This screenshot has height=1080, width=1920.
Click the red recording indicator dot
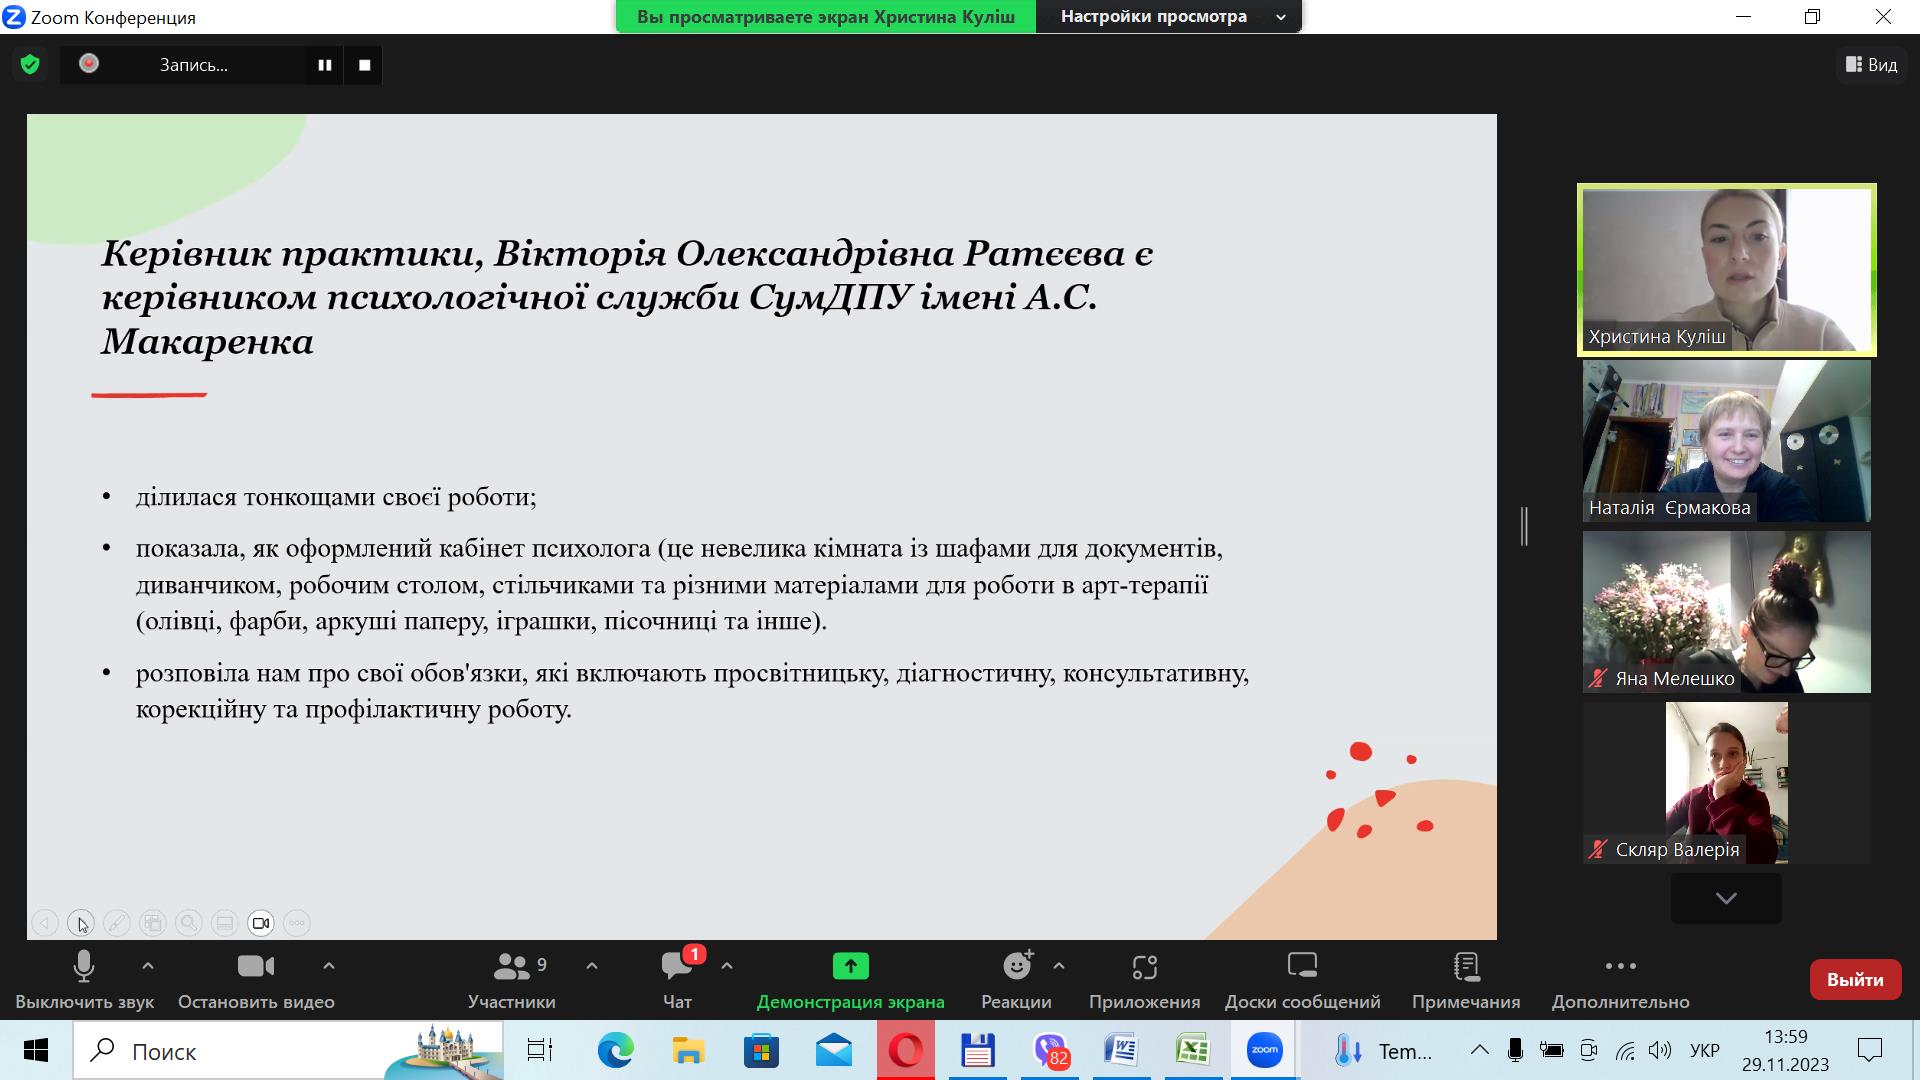(x=89, y=64)
